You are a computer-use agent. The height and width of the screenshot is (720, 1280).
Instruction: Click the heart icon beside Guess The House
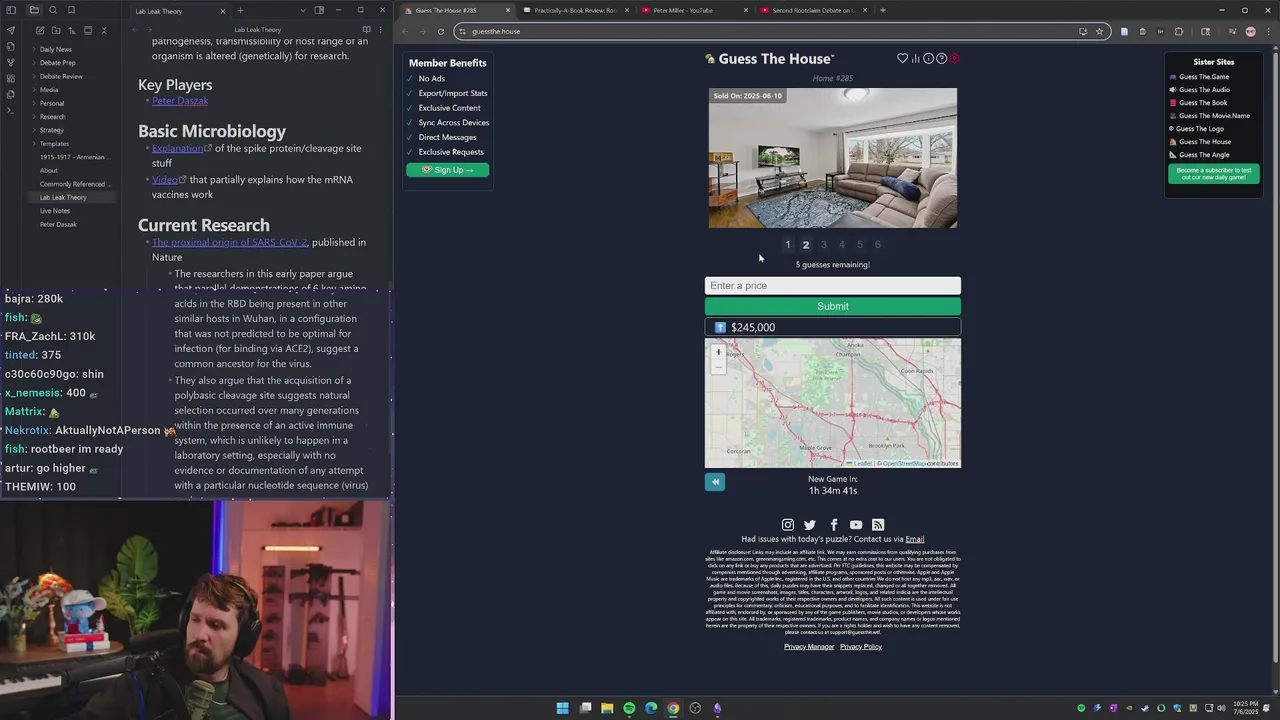[902, 58]
